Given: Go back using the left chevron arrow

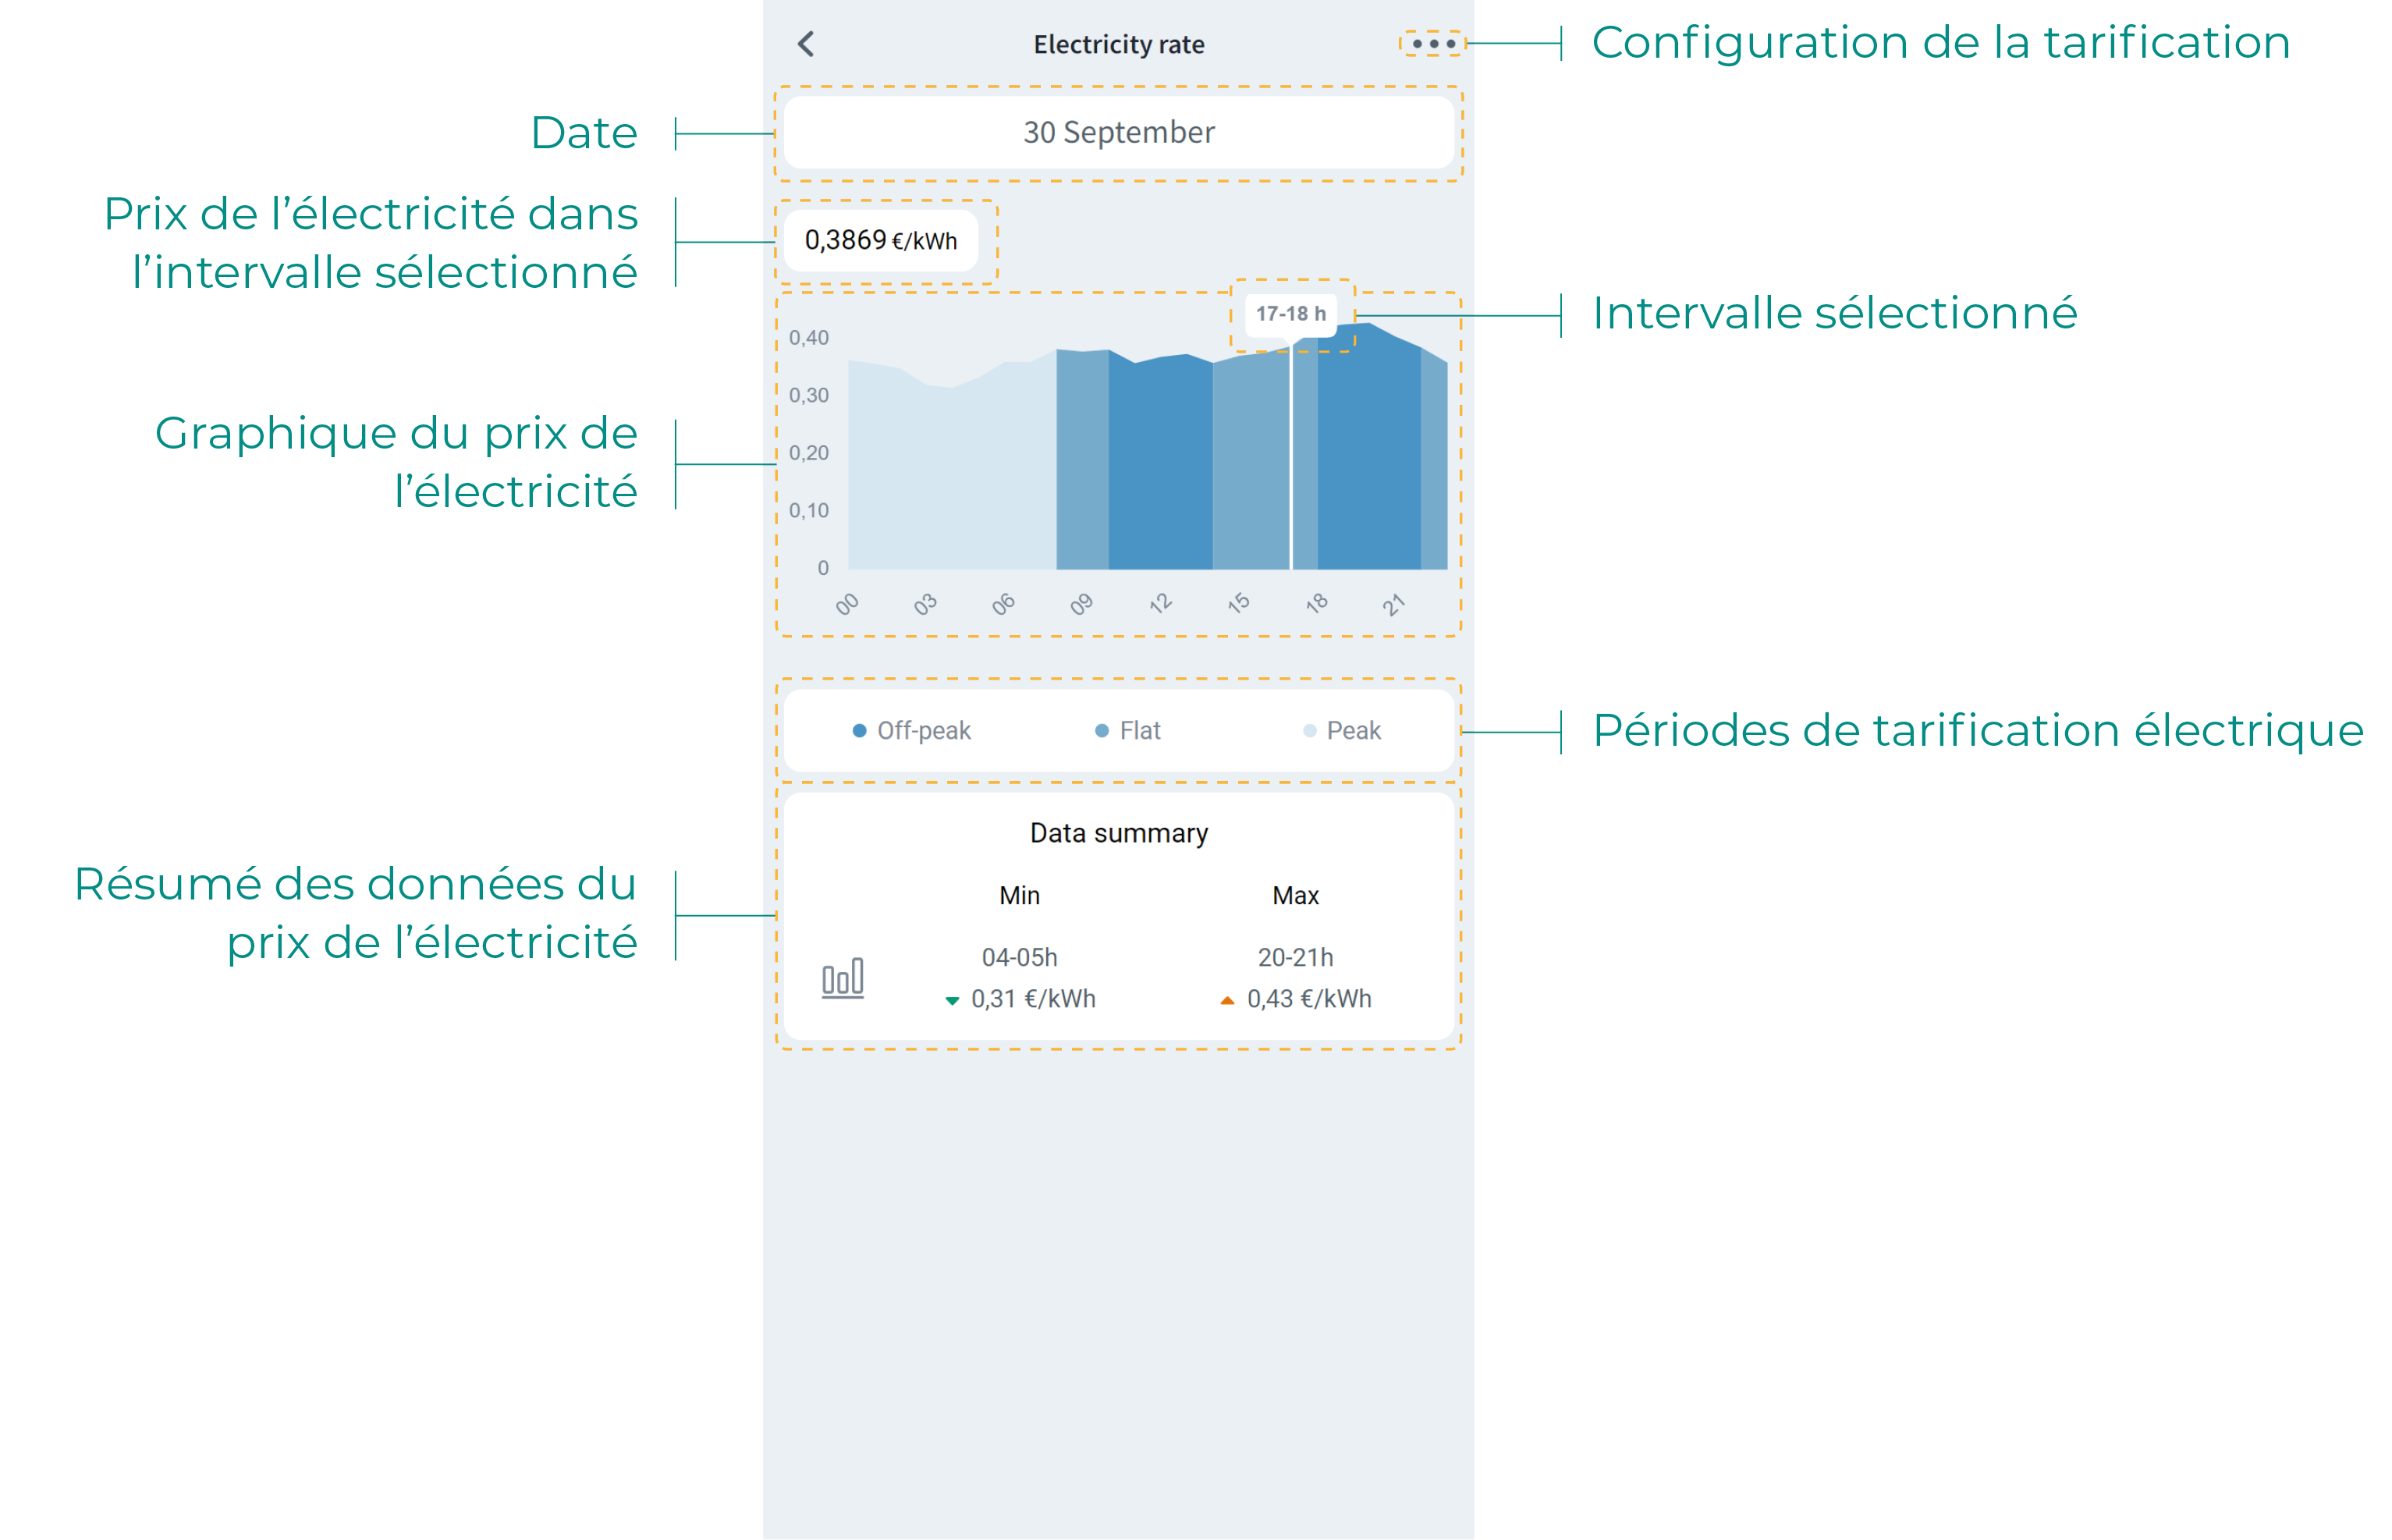Looking at the screenshot, I should coord(806,44).
